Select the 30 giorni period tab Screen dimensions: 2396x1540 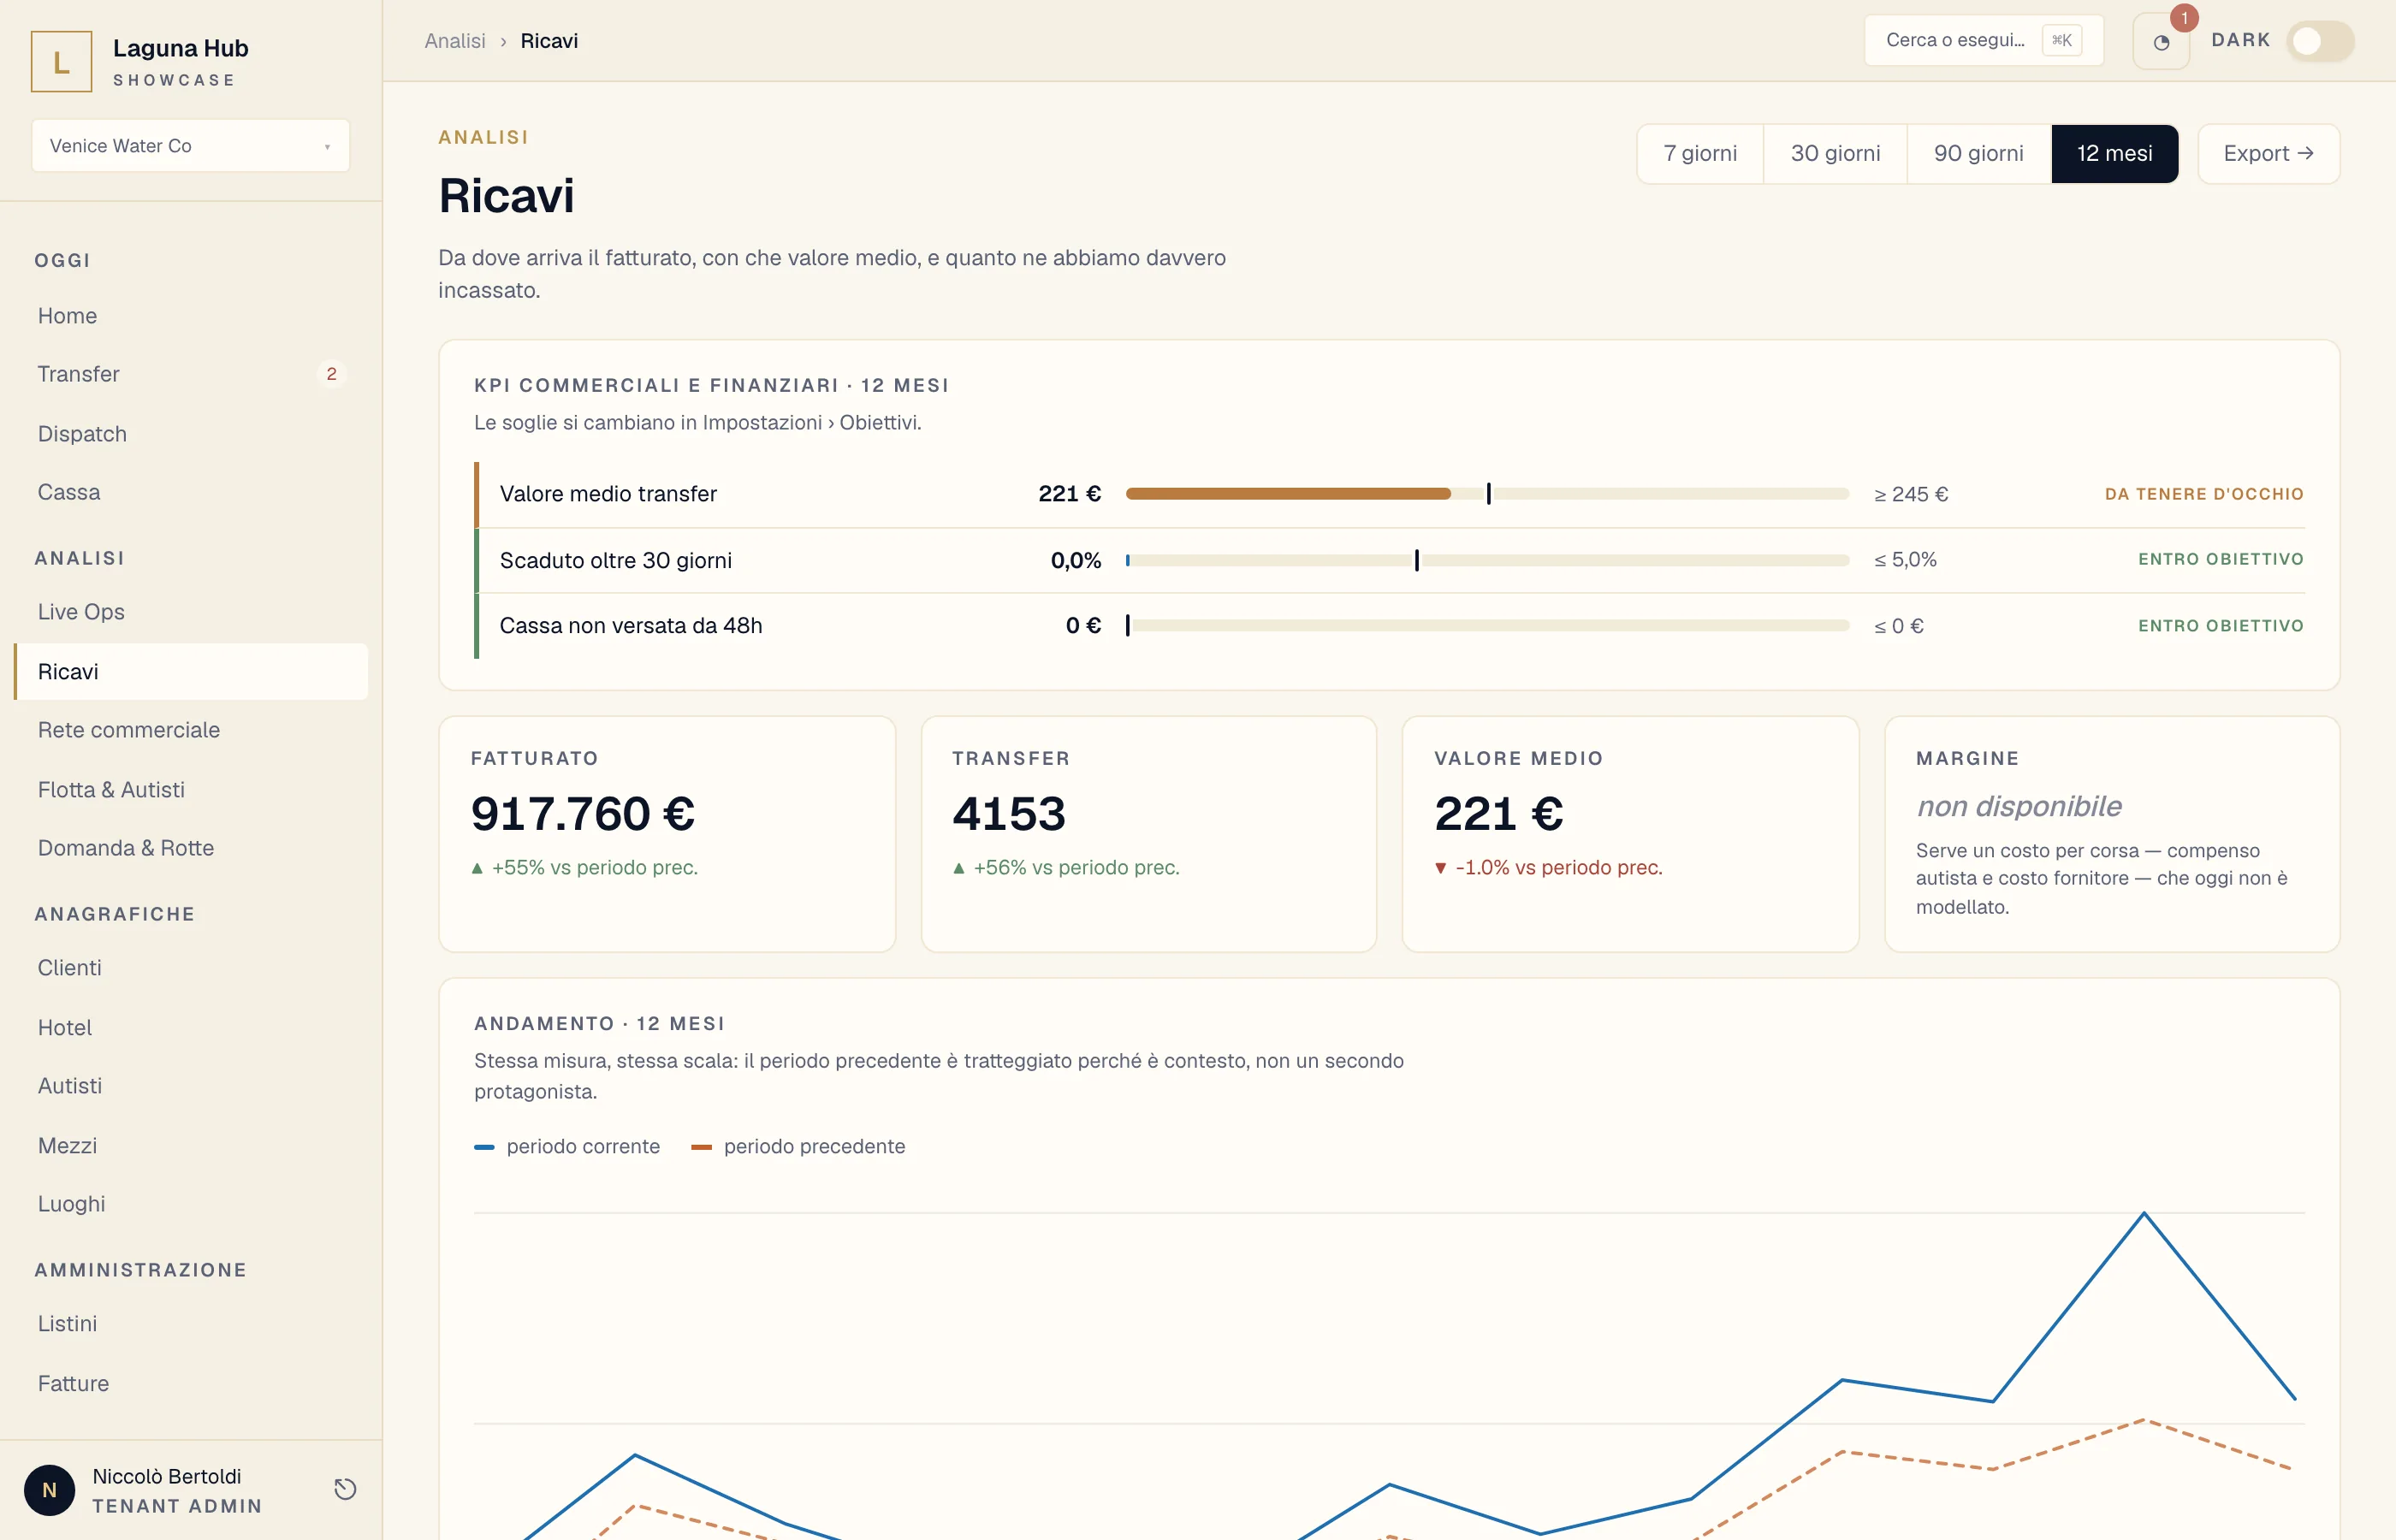[1835, 154]
